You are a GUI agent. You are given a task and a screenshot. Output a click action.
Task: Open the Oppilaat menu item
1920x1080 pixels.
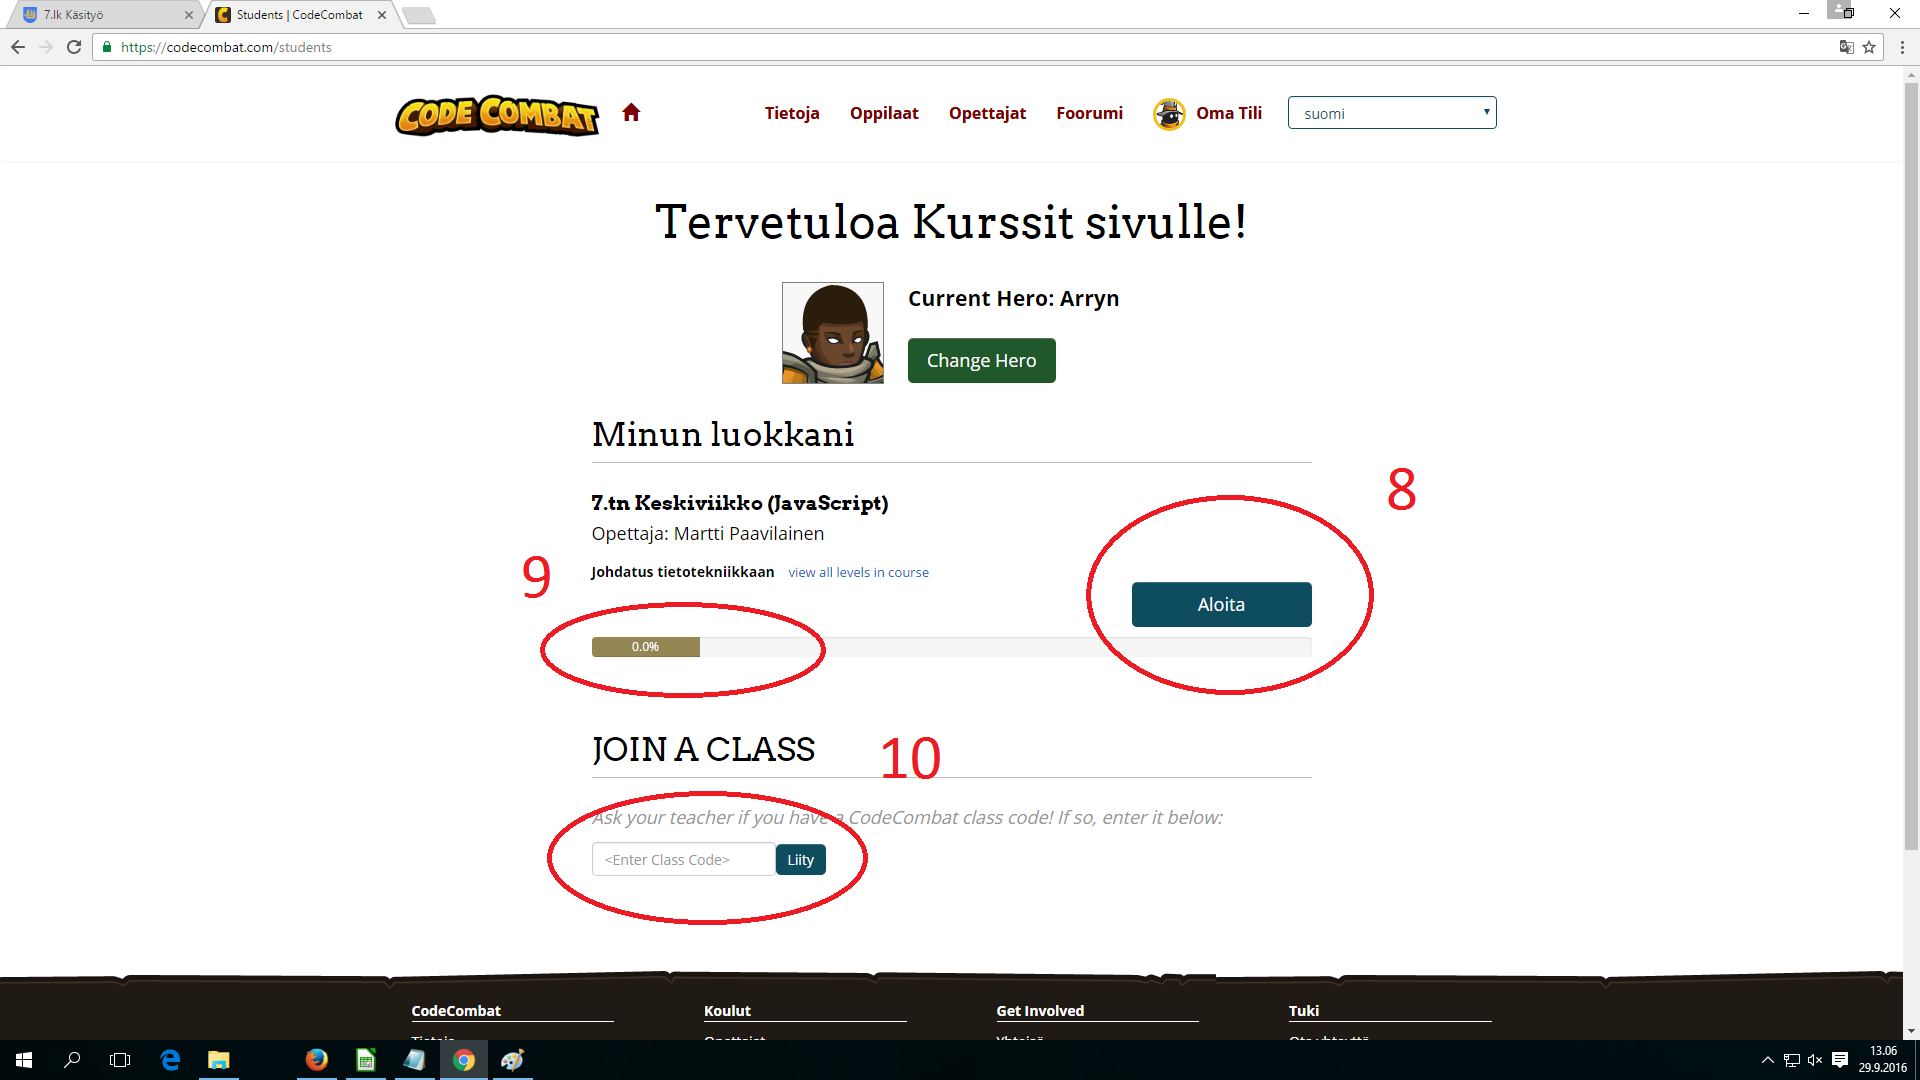[883, 113]
